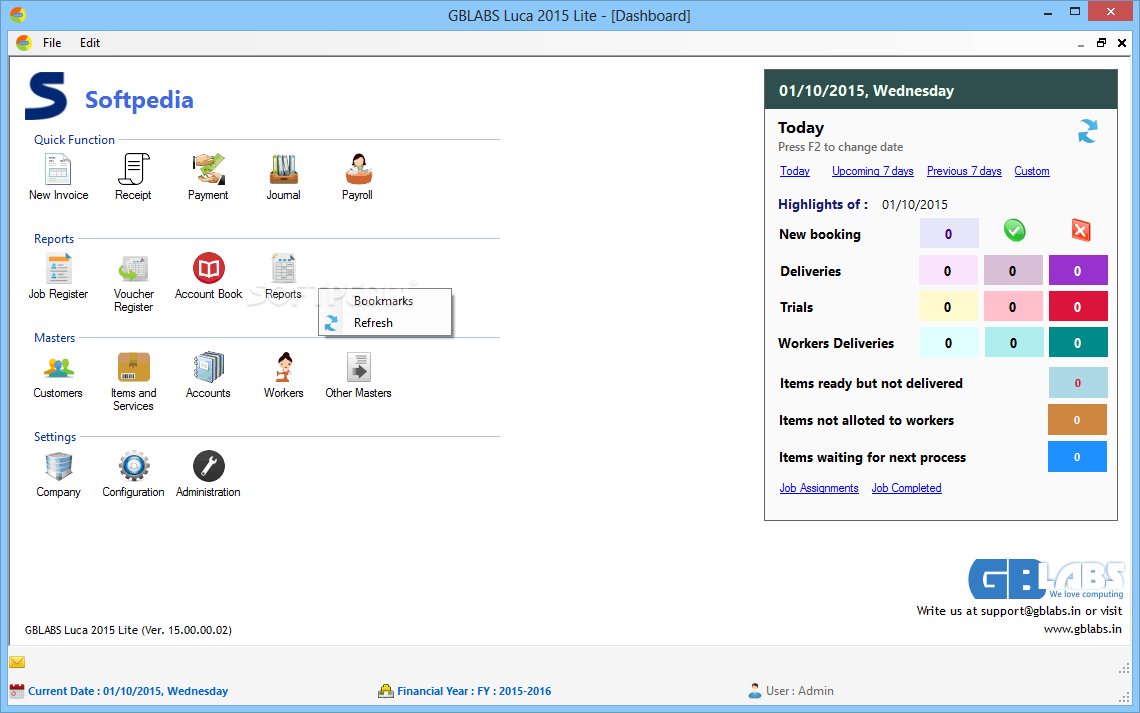Click the light pink Deliveries count box

pyautogui.click(x=949, y=270)
